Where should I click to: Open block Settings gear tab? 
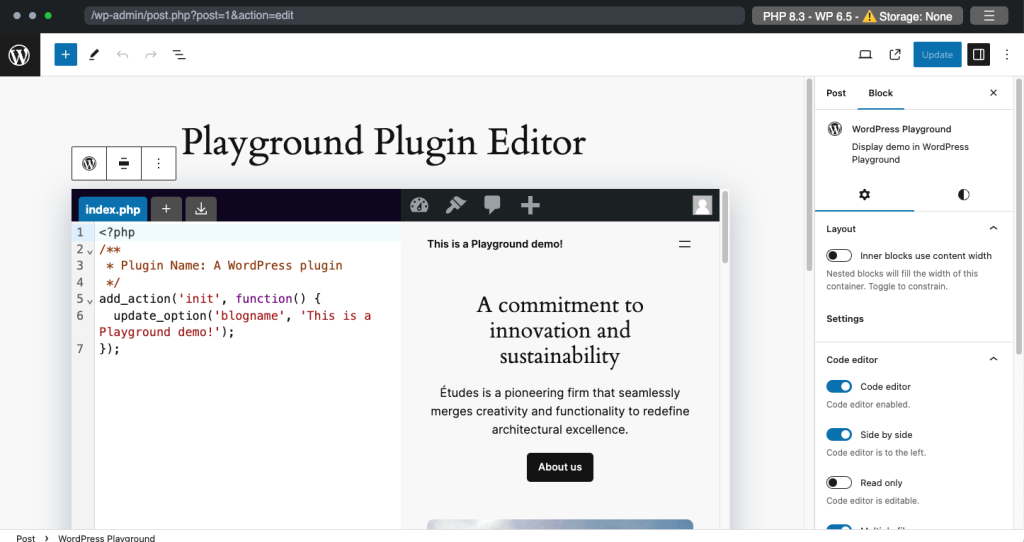(865, 195)
